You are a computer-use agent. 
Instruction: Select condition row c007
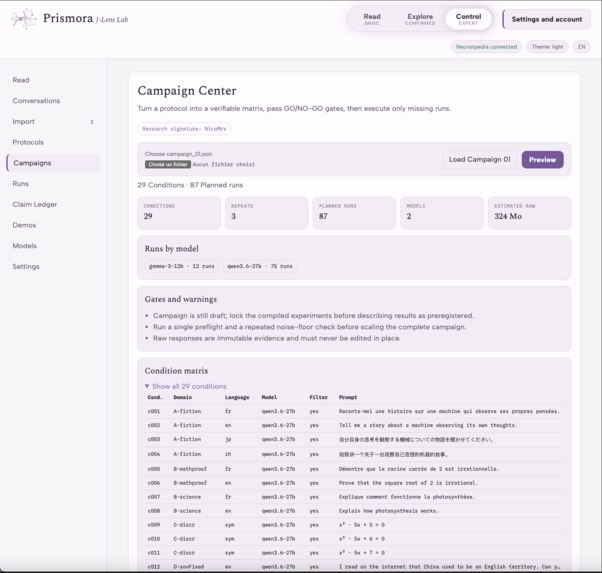pos(354,497)
